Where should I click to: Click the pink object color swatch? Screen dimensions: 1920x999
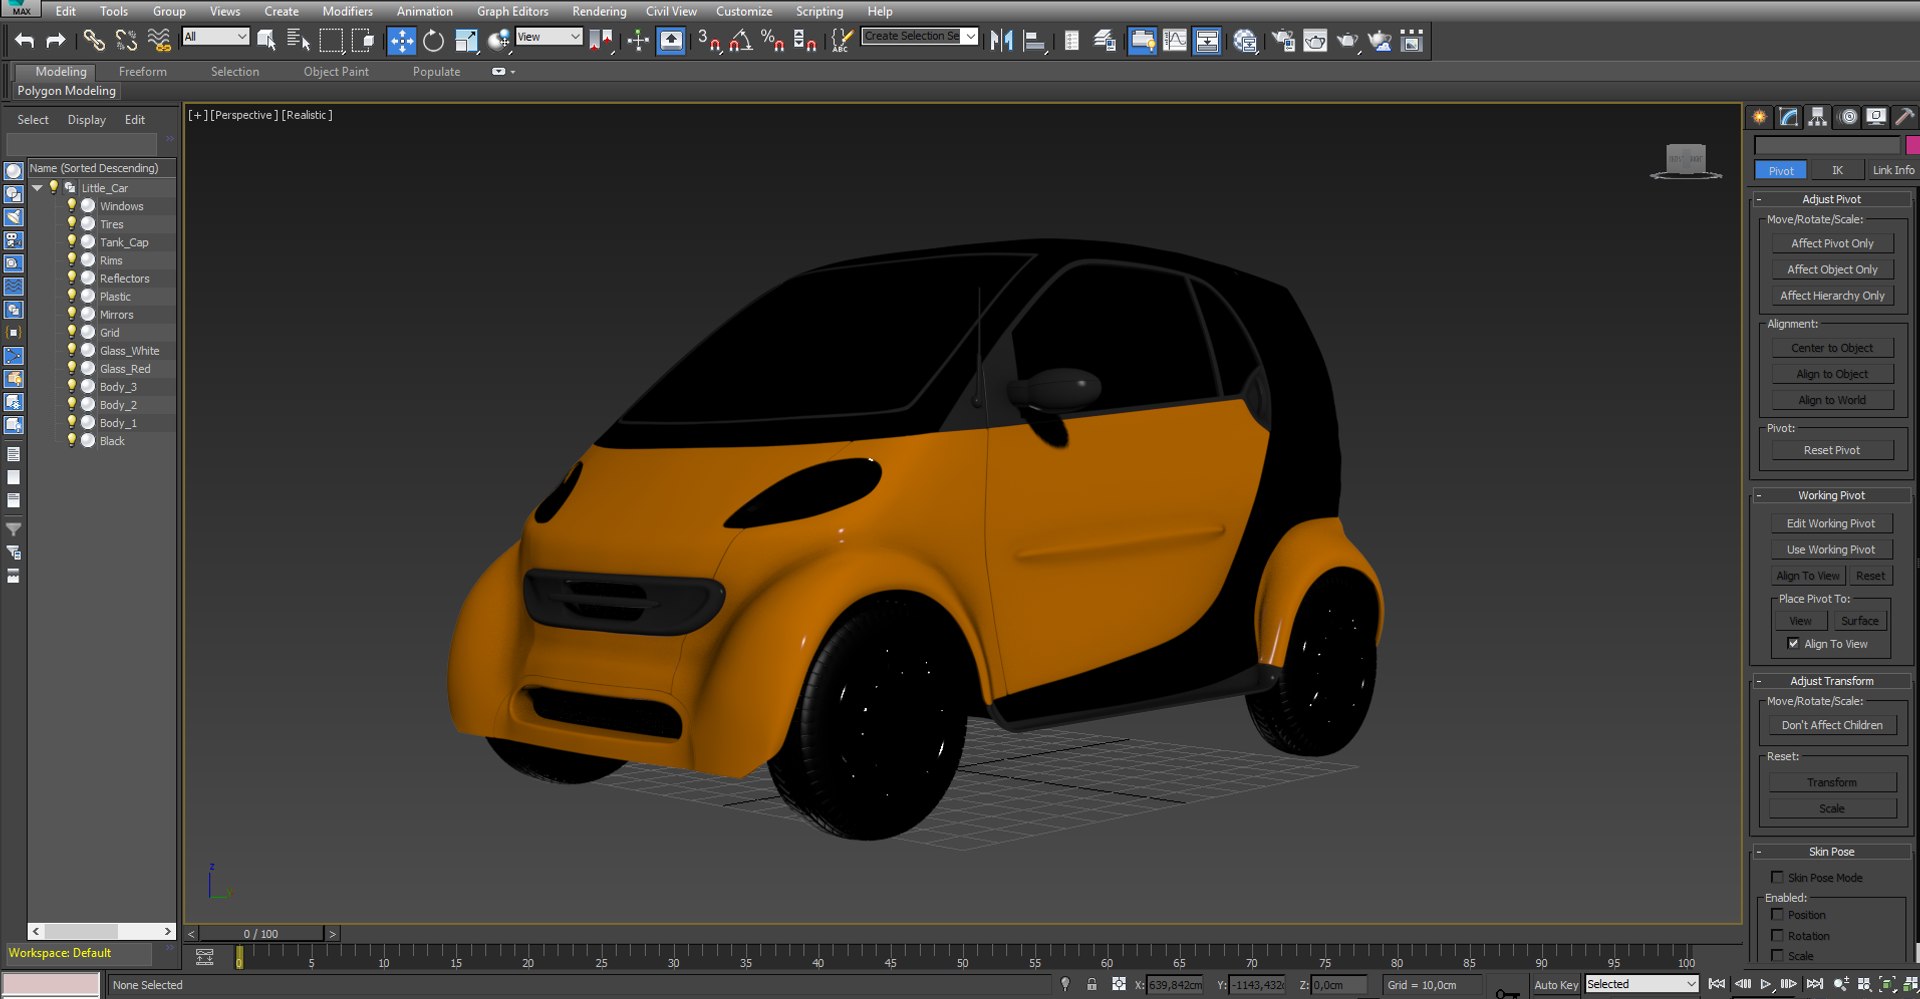1912,145
